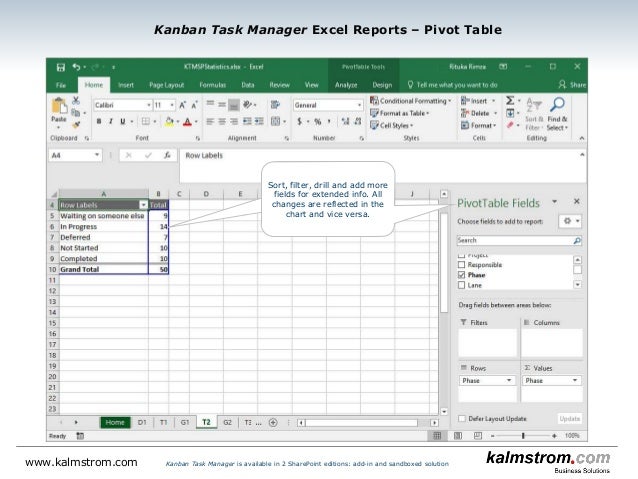Screen dimensions: 638x479
Task: Open the General number format dropdown
Action: tap(359, 105)
